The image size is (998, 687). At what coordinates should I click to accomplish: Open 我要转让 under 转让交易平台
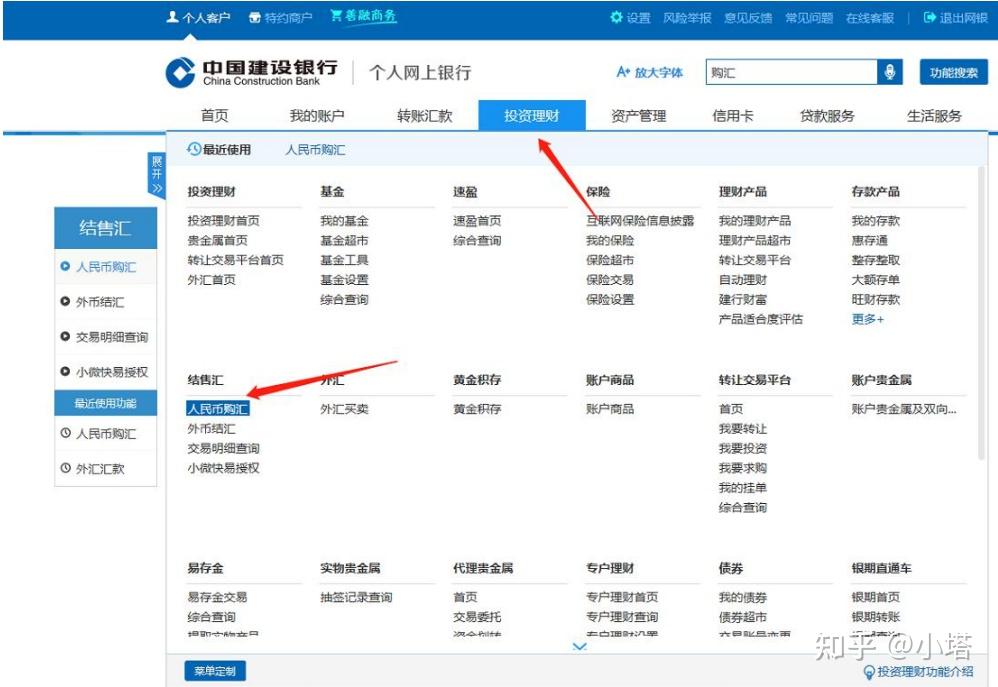(743, 428)
